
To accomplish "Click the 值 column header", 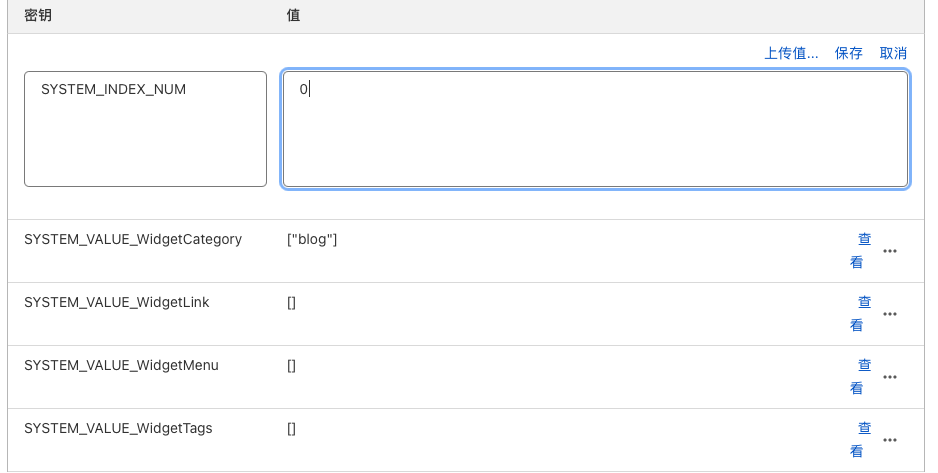I will click(293, 16).
